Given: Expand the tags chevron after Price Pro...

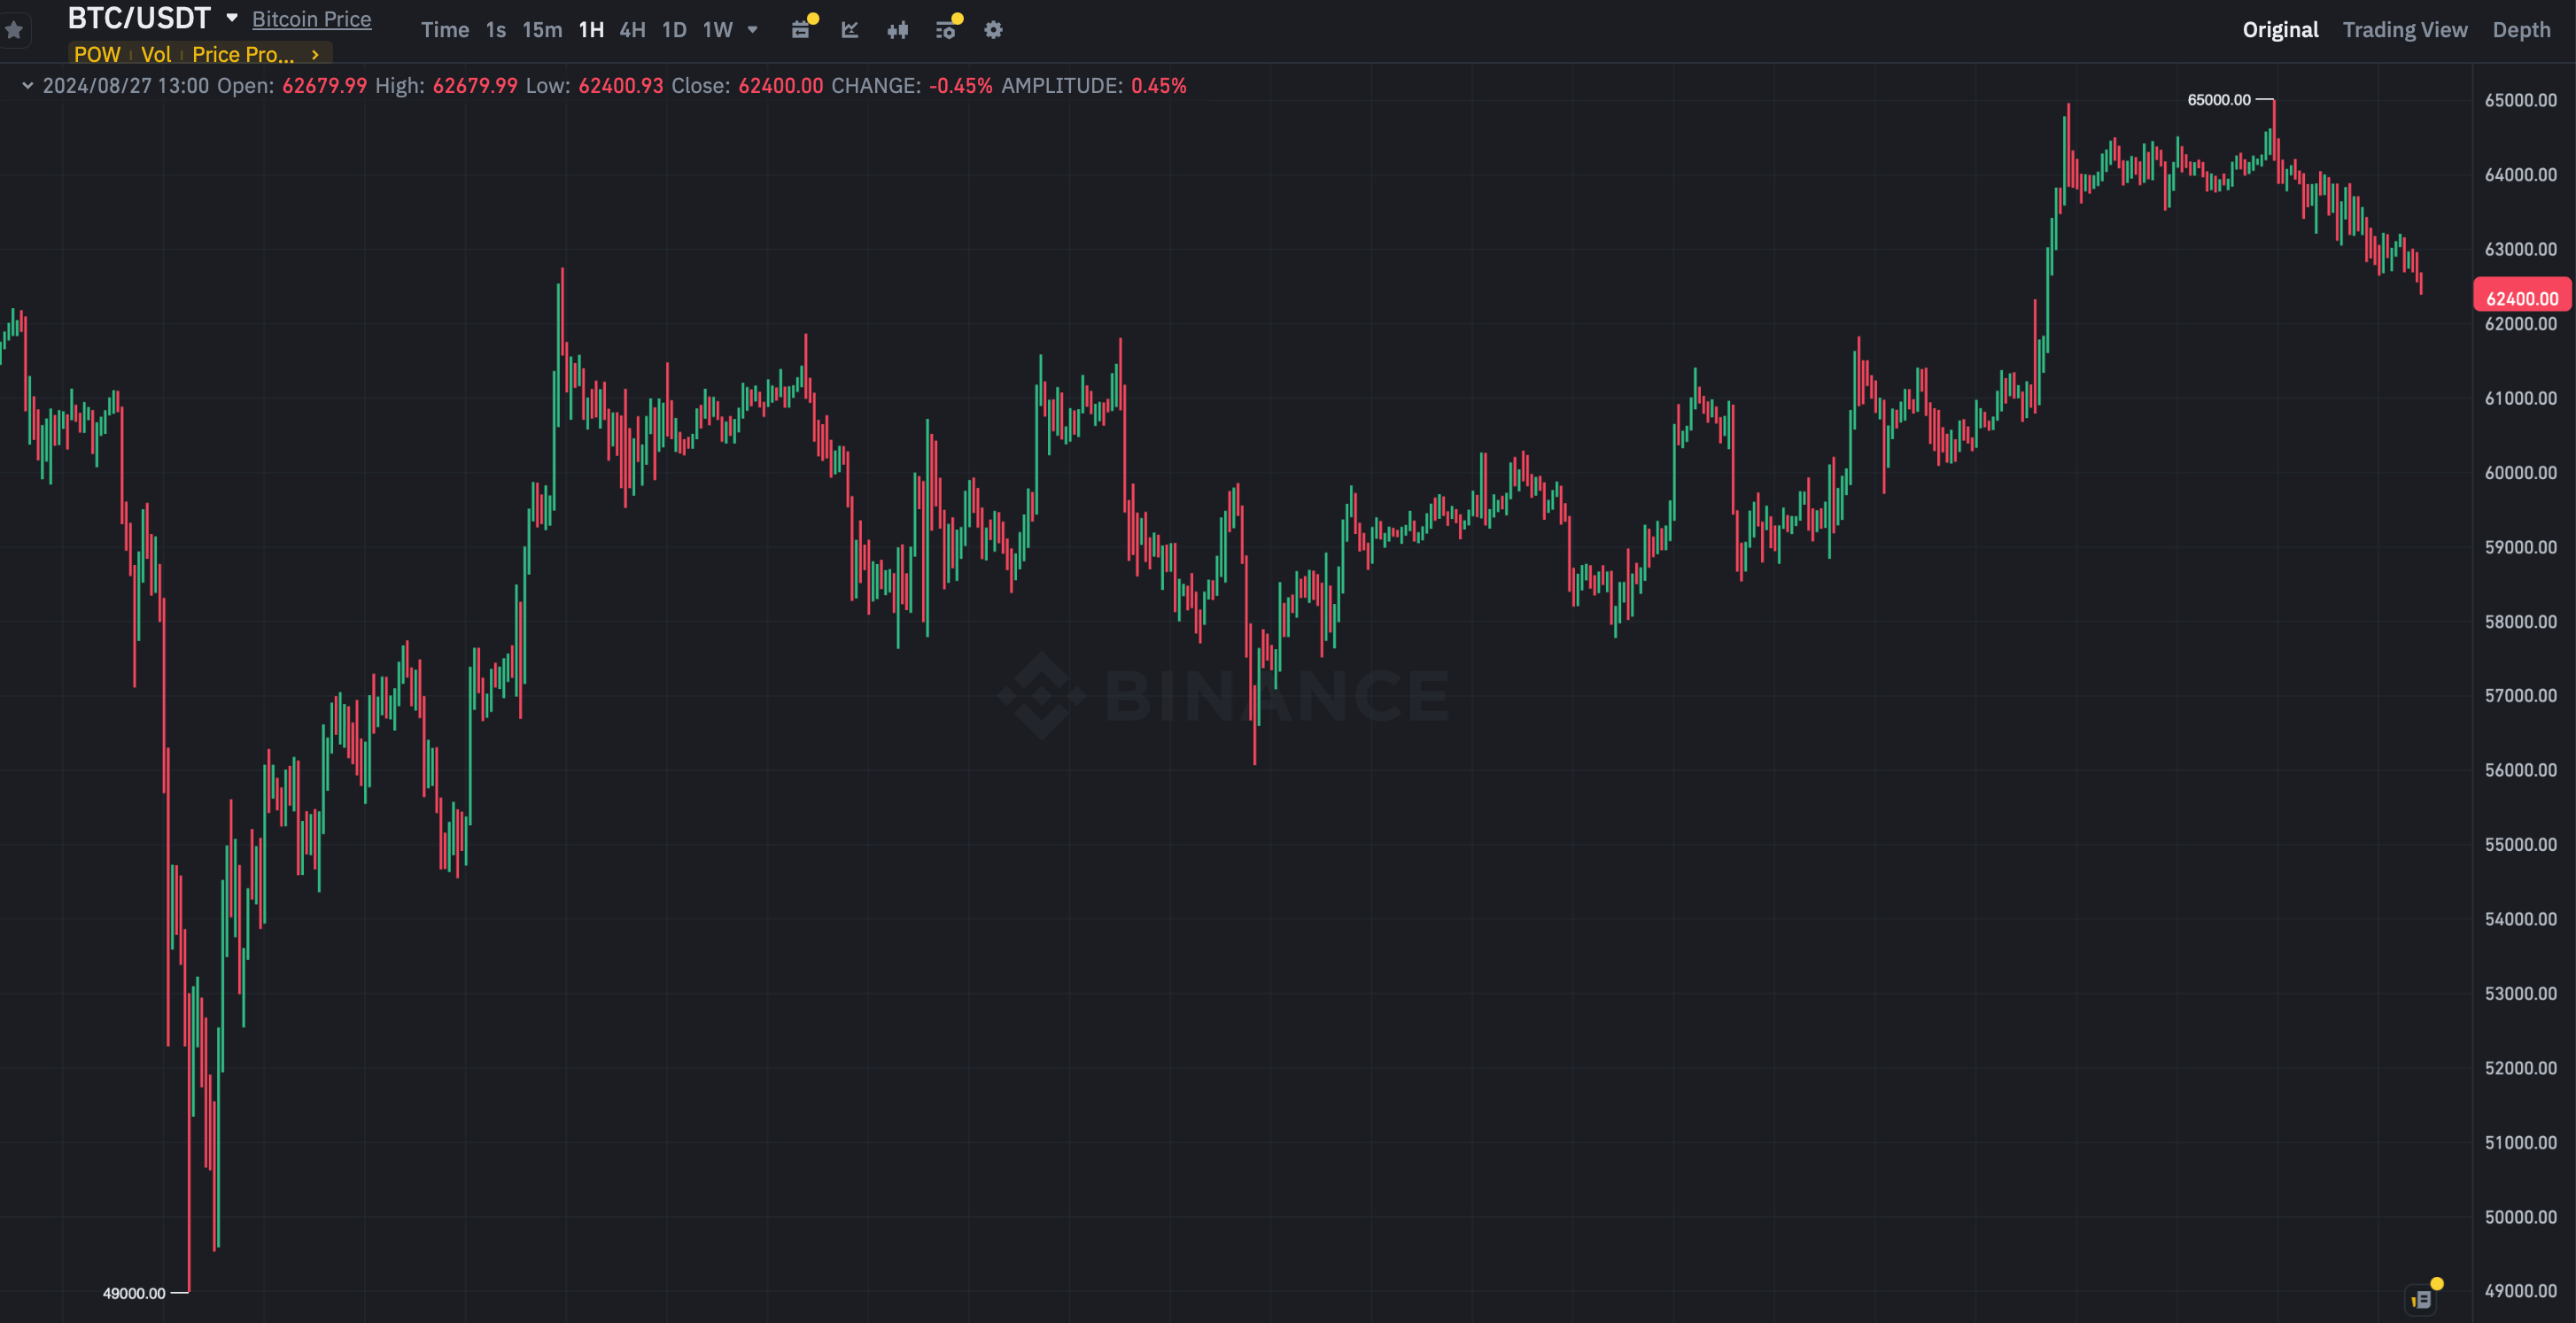Looking at the screenshot, I should coord(315,55).
